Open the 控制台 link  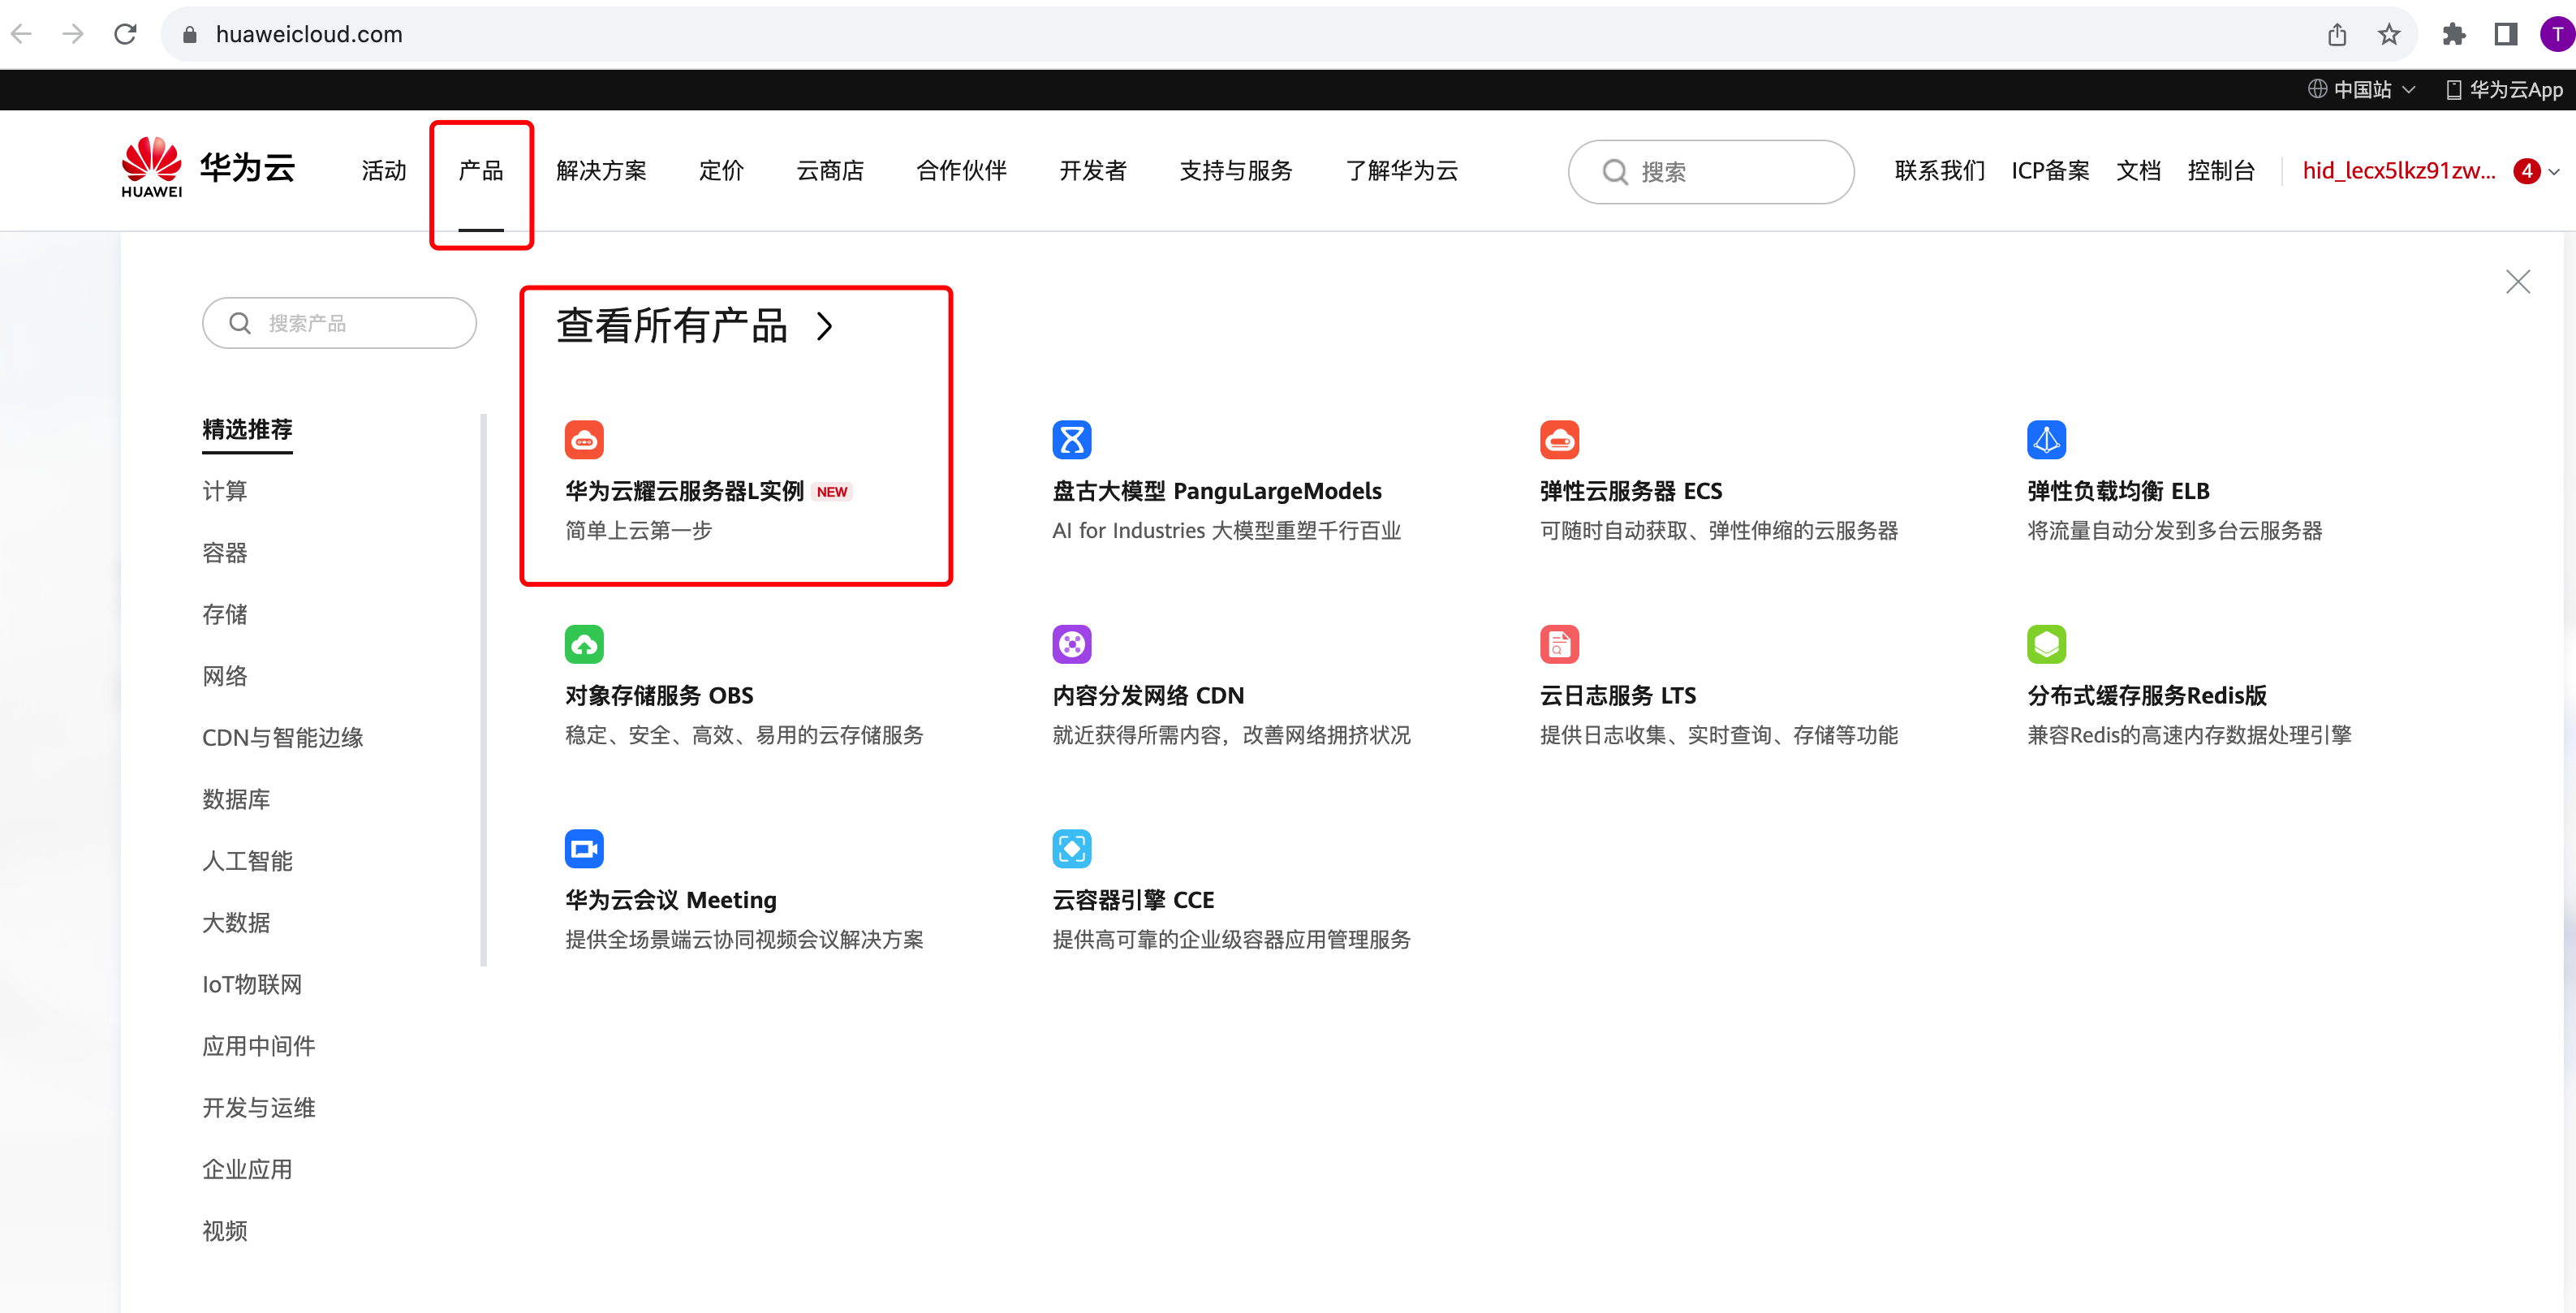click(x=2221, y=171)
